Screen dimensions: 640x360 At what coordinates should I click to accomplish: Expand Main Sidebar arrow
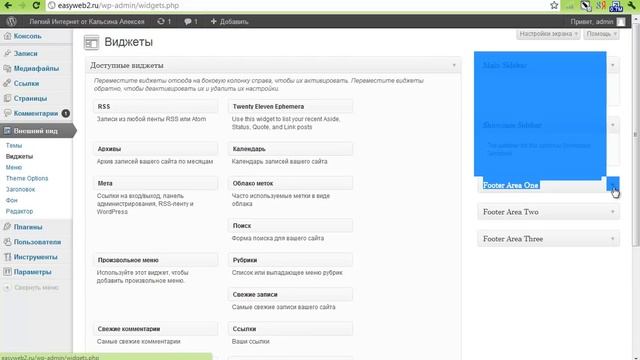(613, 65)
